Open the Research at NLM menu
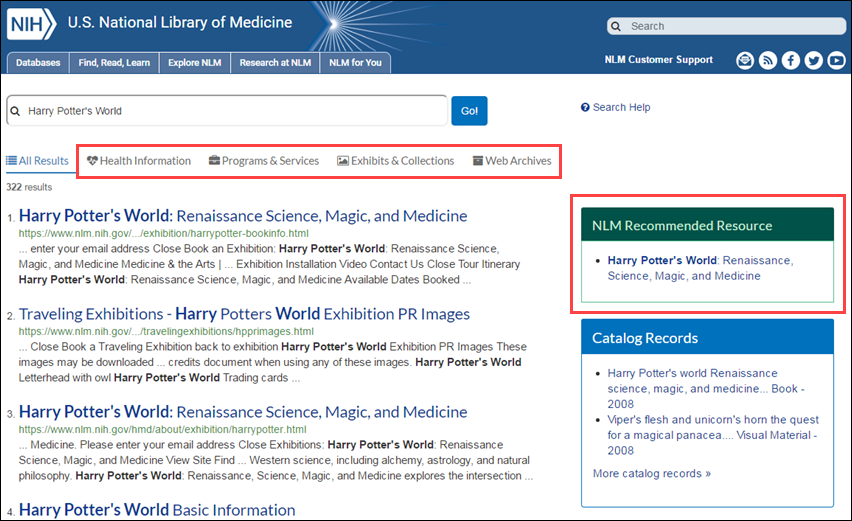 pos(275,63)
